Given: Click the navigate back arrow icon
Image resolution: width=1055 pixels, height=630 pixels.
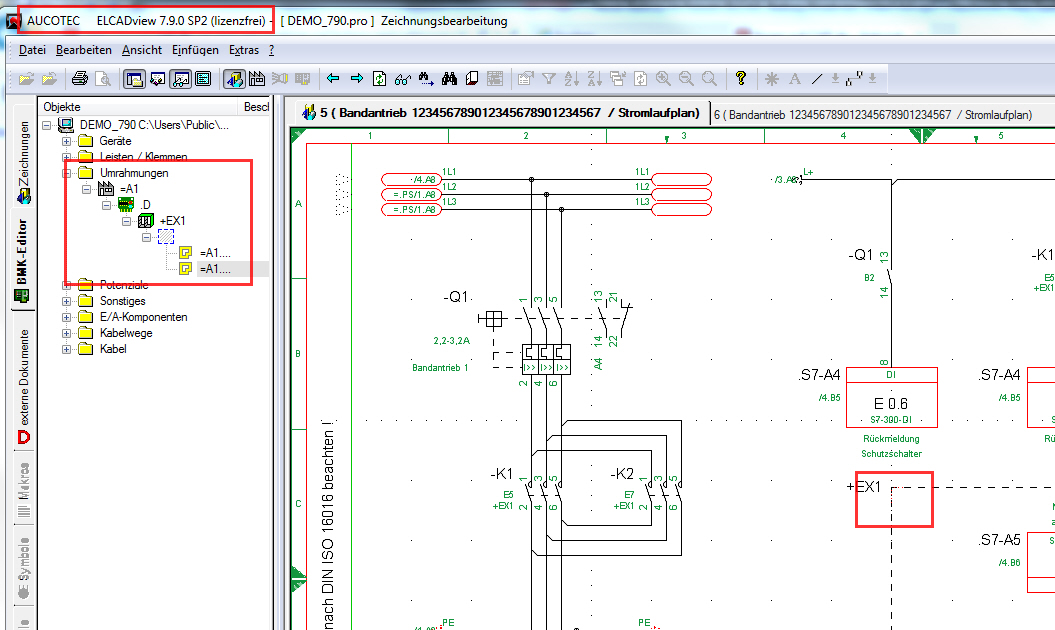Looking at the screenshot, I should [x=333, y=79].
